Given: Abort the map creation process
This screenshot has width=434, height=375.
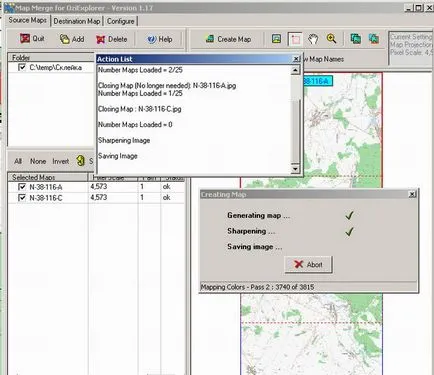Looking at the screenshot, I should tap(308, 265).
